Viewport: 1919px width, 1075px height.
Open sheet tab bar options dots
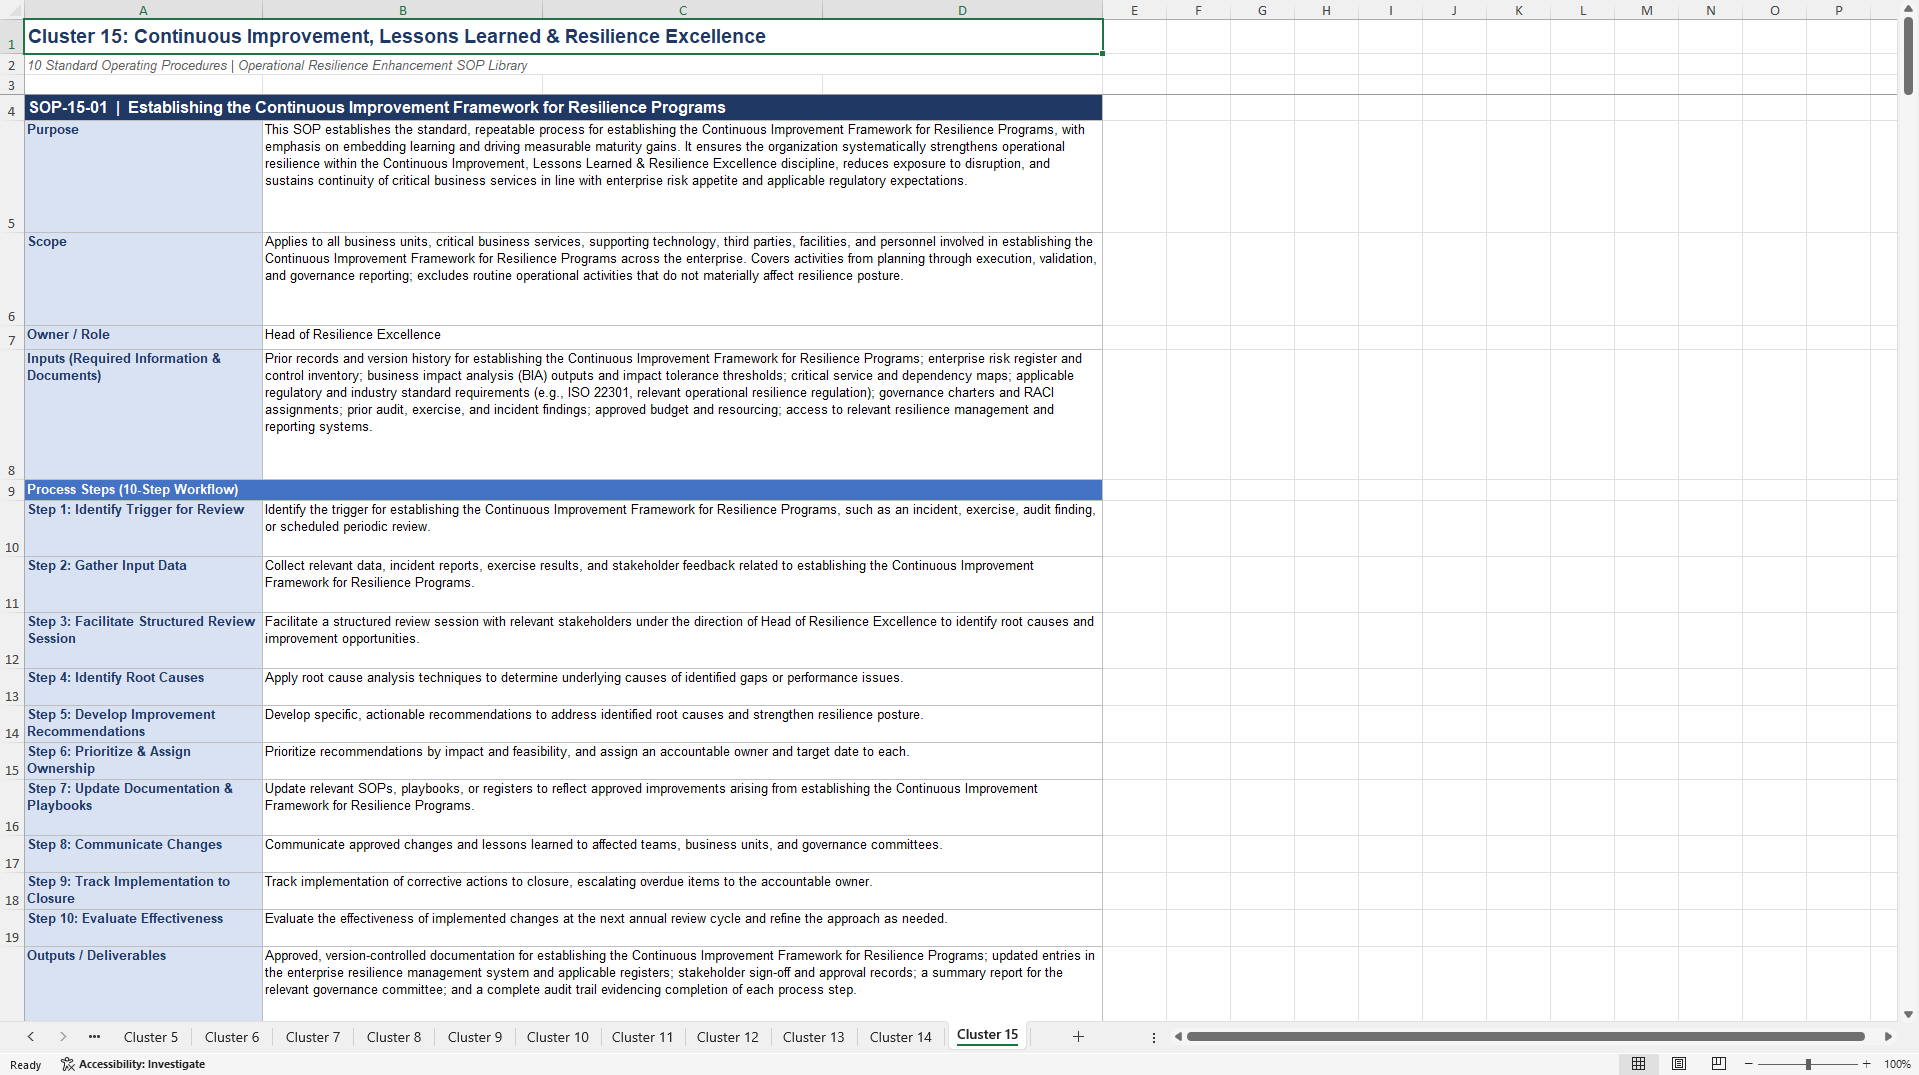(1154, 1038)
